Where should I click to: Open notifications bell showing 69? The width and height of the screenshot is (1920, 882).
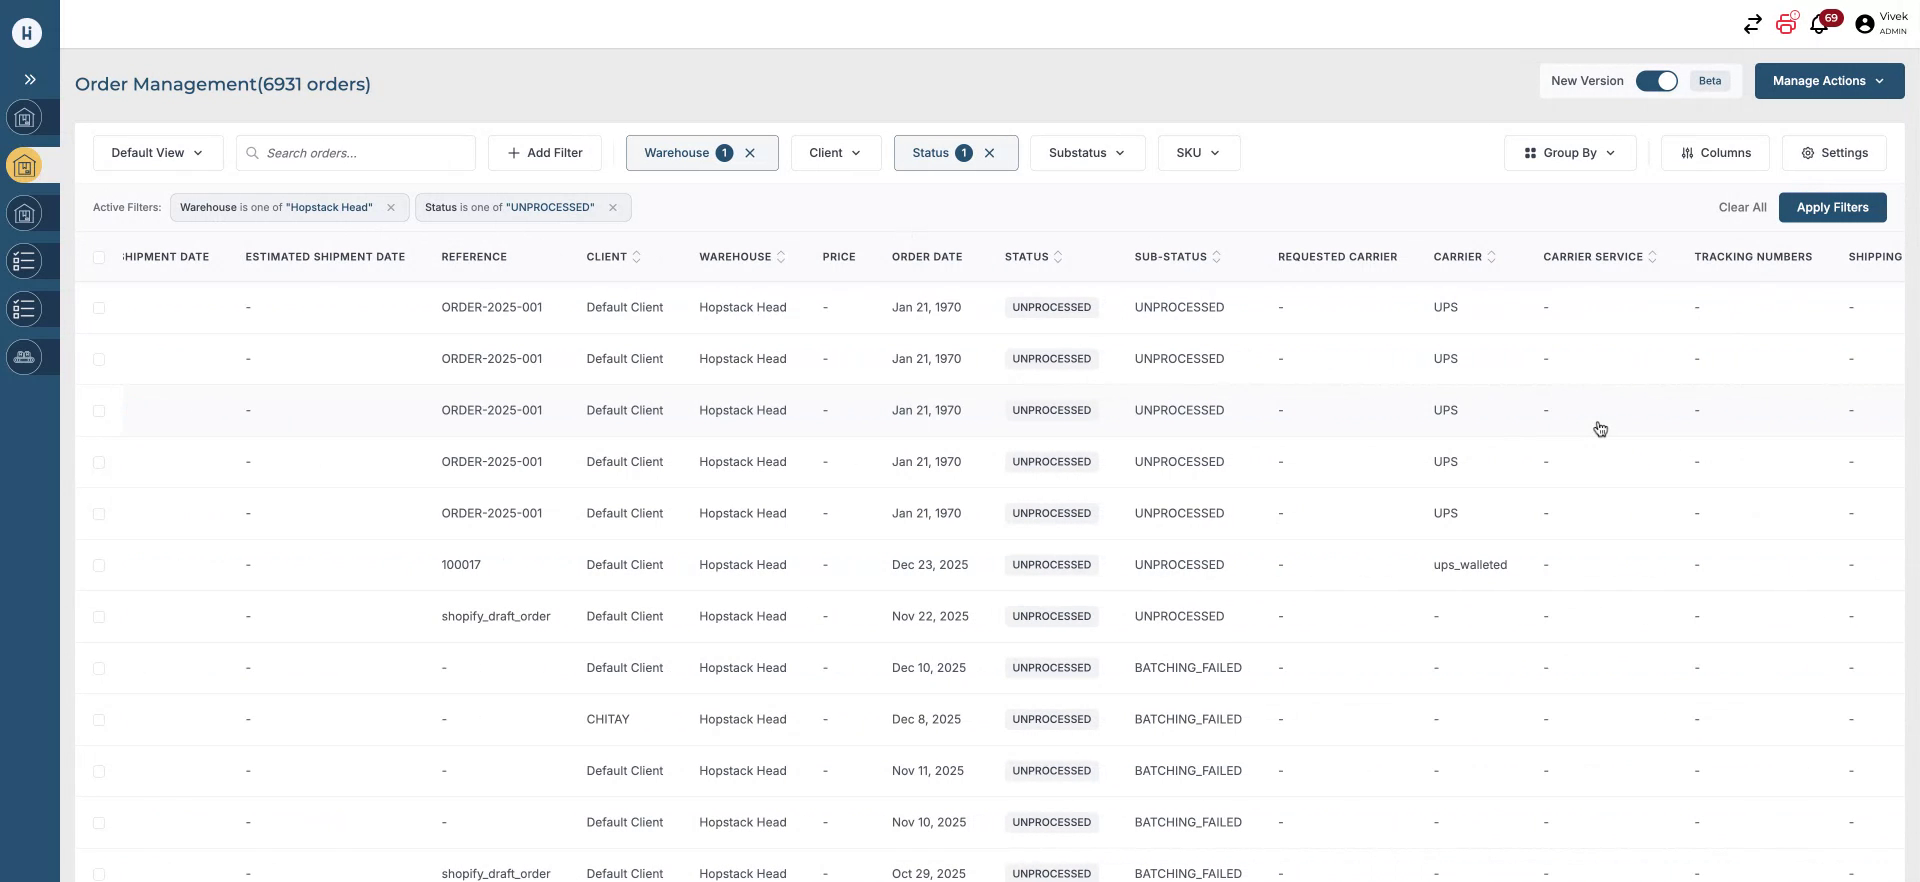[1820, 25]
